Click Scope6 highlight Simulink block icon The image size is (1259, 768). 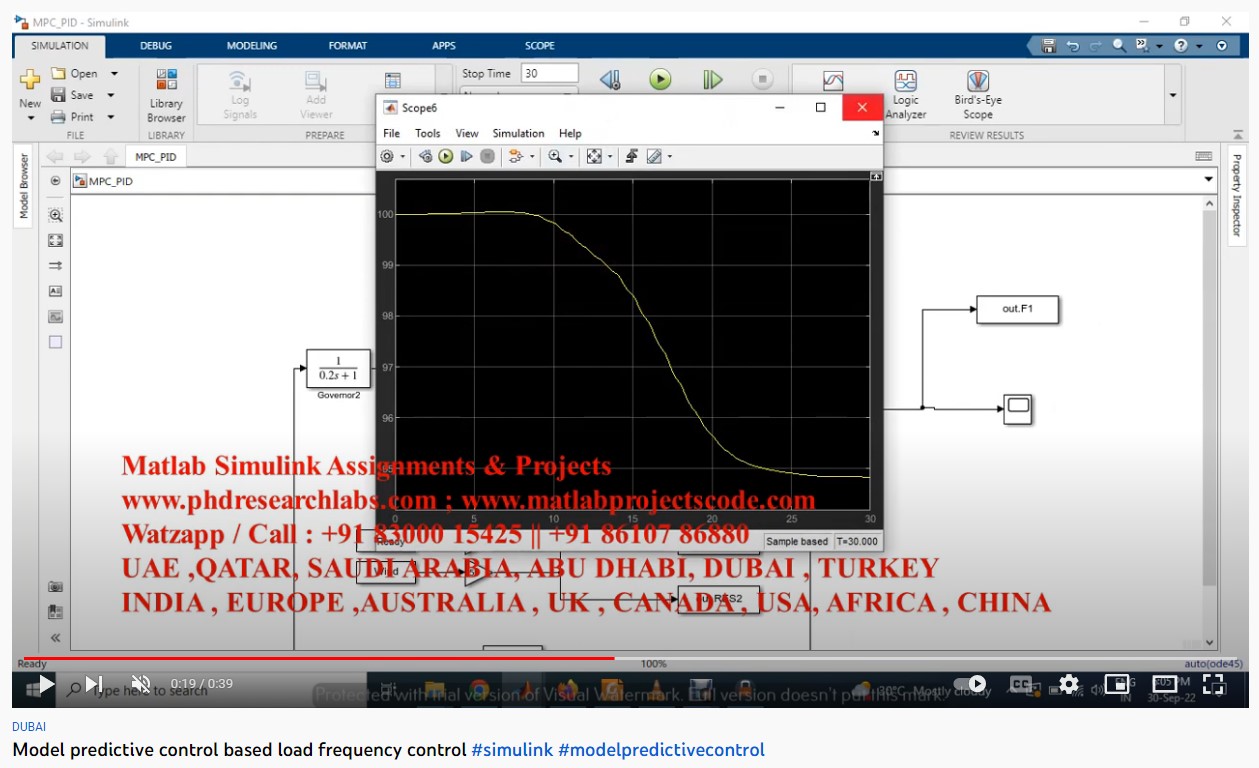coord(516,156)
